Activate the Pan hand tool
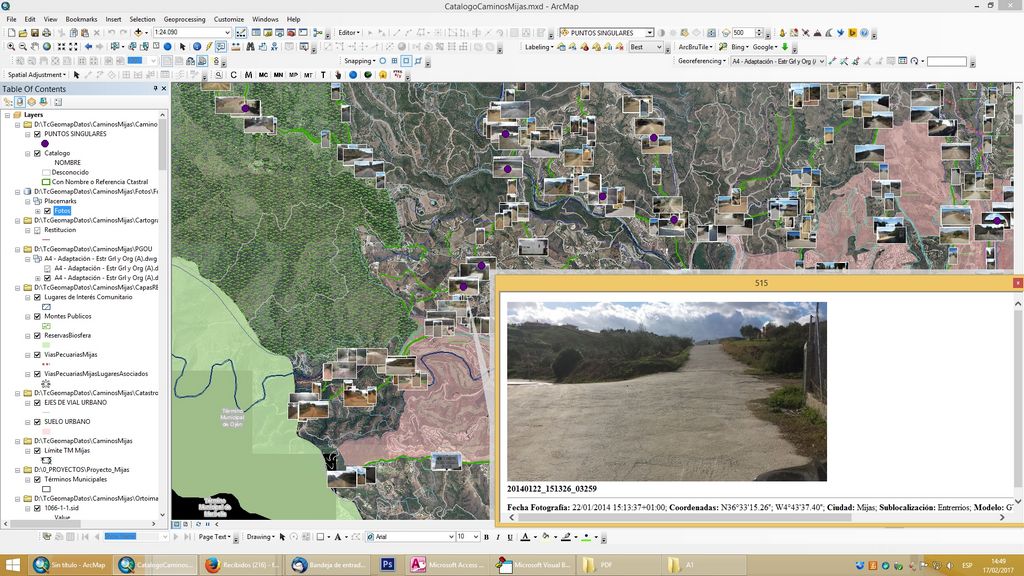 (35, 46)
